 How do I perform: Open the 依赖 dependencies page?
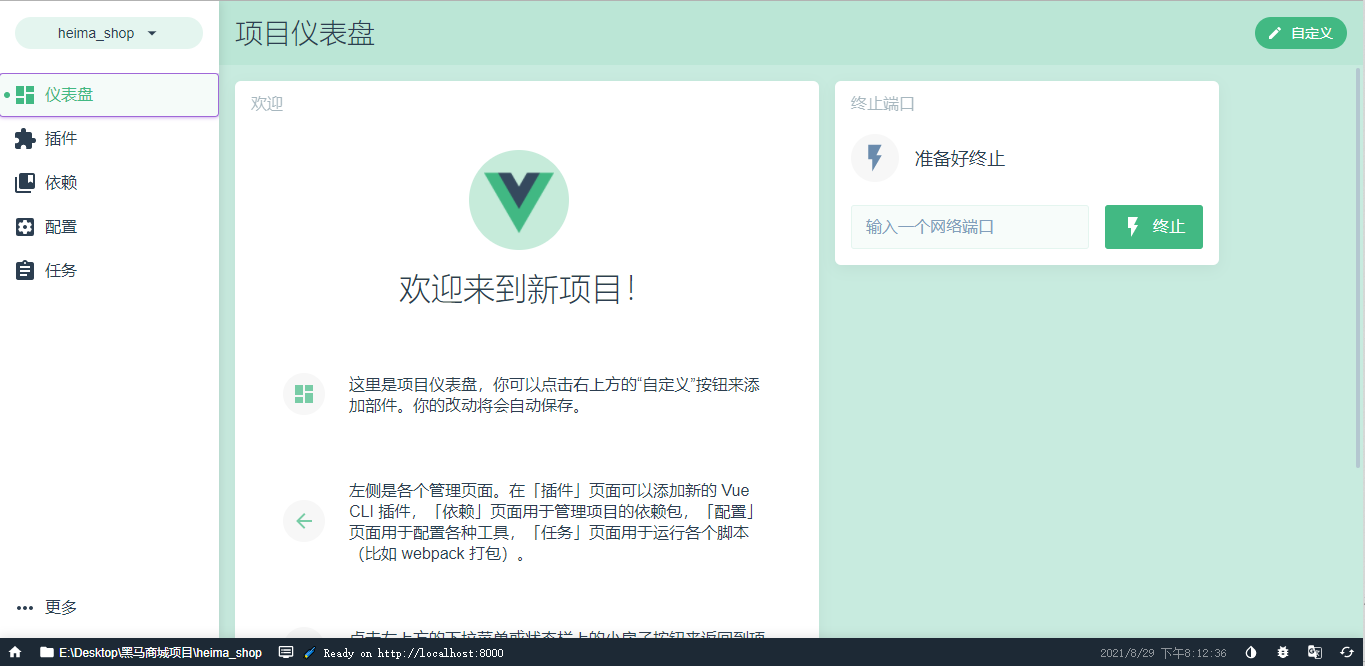pos(109,183)
